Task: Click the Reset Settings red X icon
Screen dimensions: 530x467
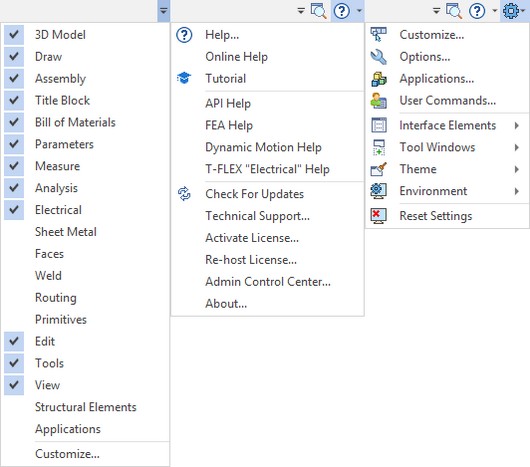Action: [x=379, y=216]
